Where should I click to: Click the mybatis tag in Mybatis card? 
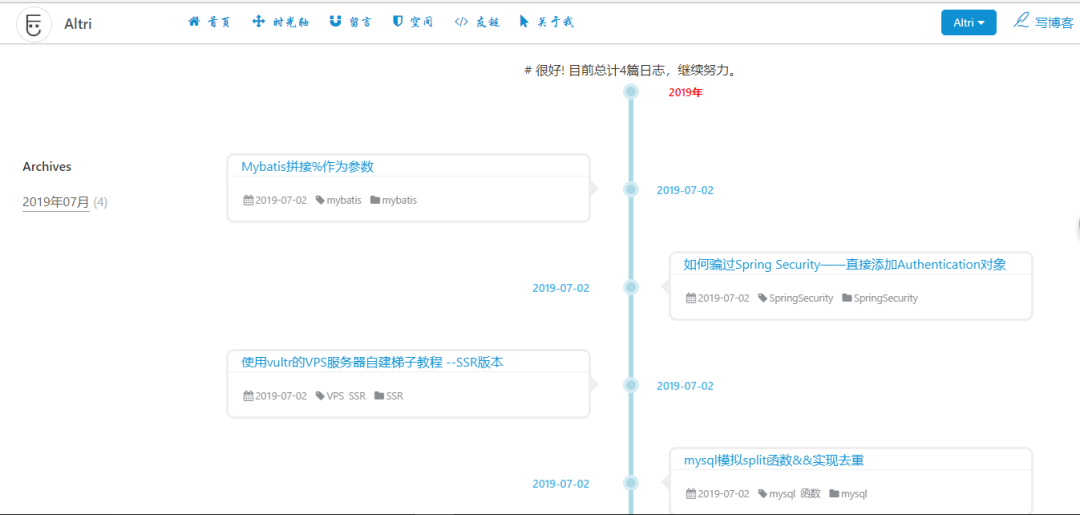344,200
